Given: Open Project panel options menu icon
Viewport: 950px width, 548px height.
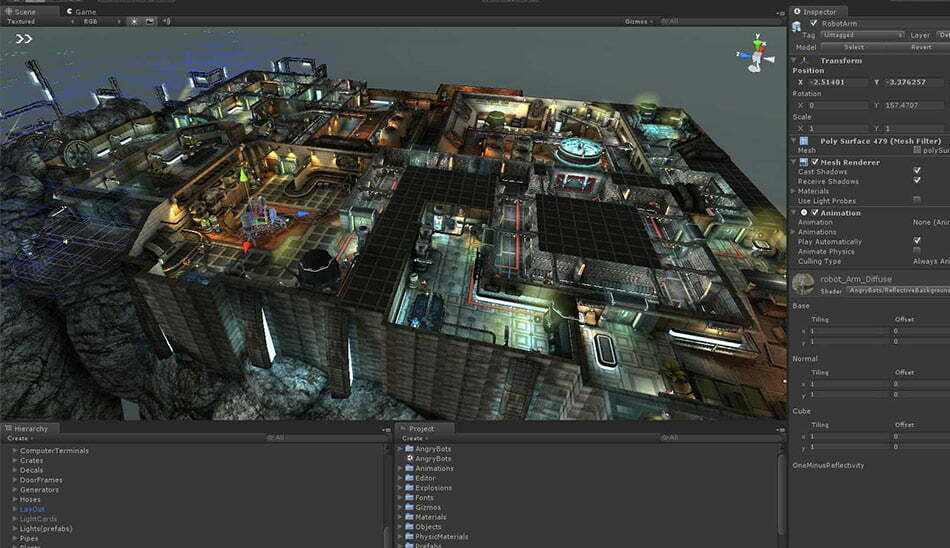Looking at the screenshot, I should (x=780, y=430).
